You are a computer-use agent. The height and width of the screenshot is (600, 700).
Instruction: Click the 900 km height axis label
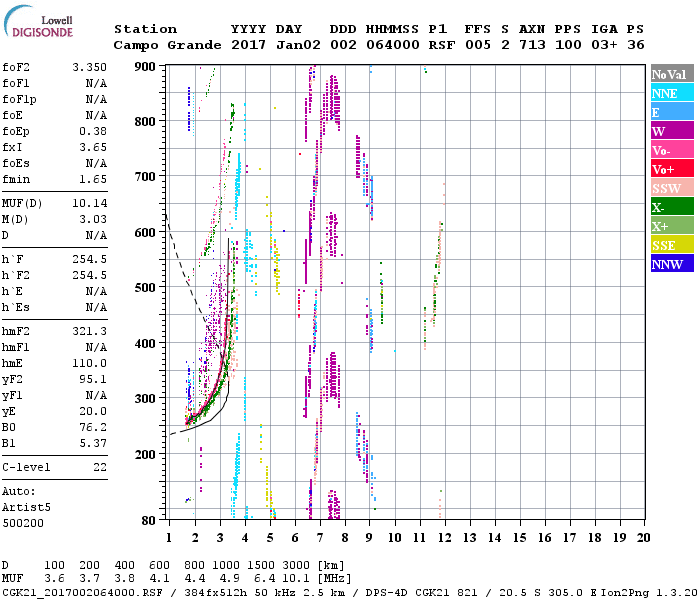click(147, 67)
